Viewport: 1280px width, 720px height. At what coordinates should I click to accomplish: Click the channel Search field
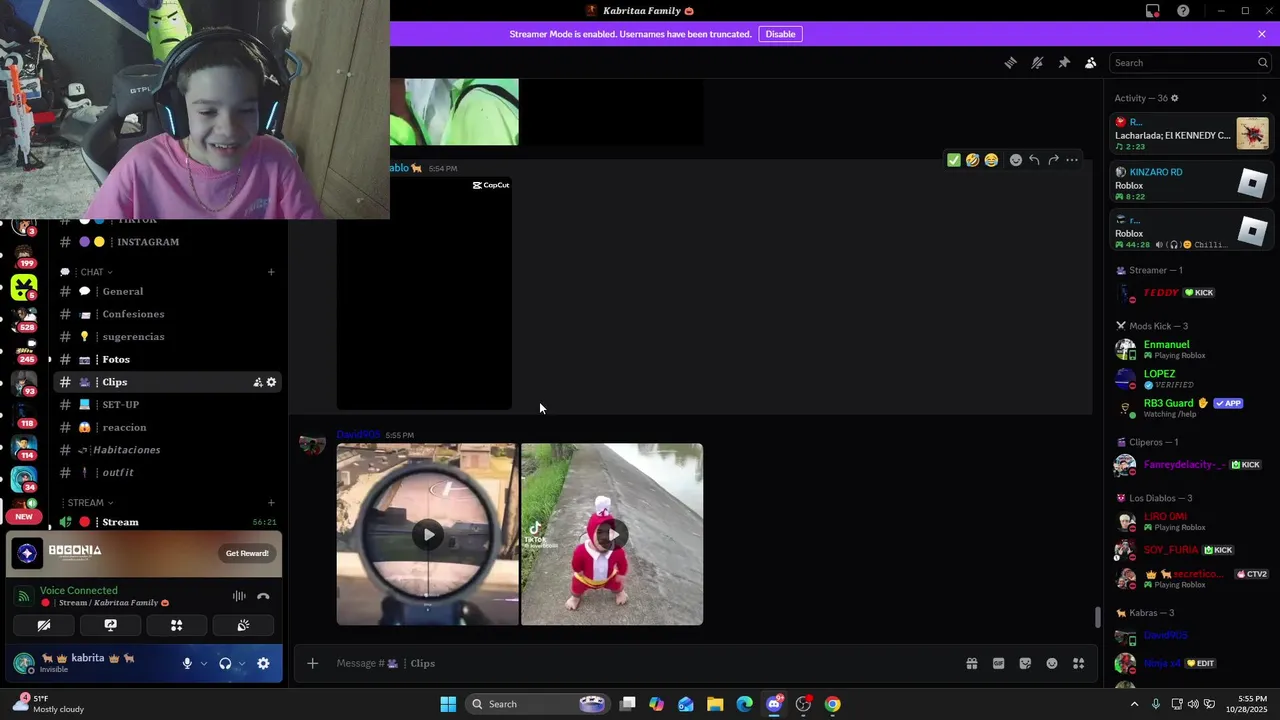tap(1190, 63)
